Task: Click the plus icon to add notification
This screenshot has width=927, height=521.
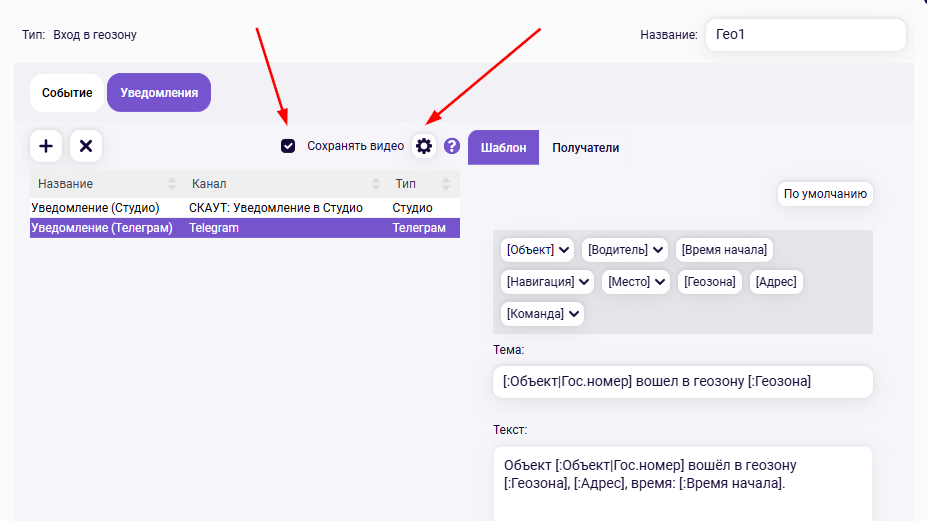Action: 46,146
